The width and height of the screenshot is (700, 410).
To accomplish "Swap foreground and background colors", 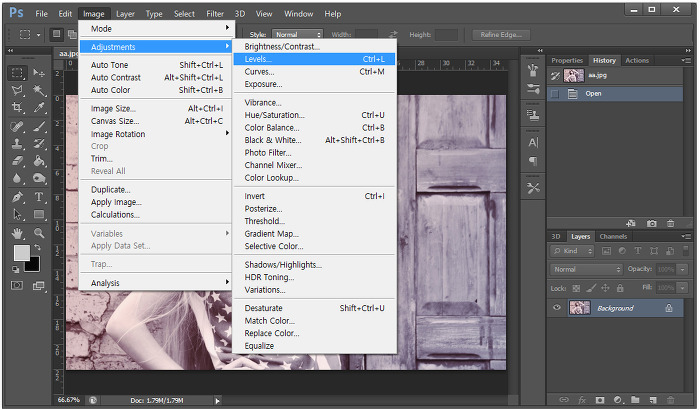I will (38, 247).
